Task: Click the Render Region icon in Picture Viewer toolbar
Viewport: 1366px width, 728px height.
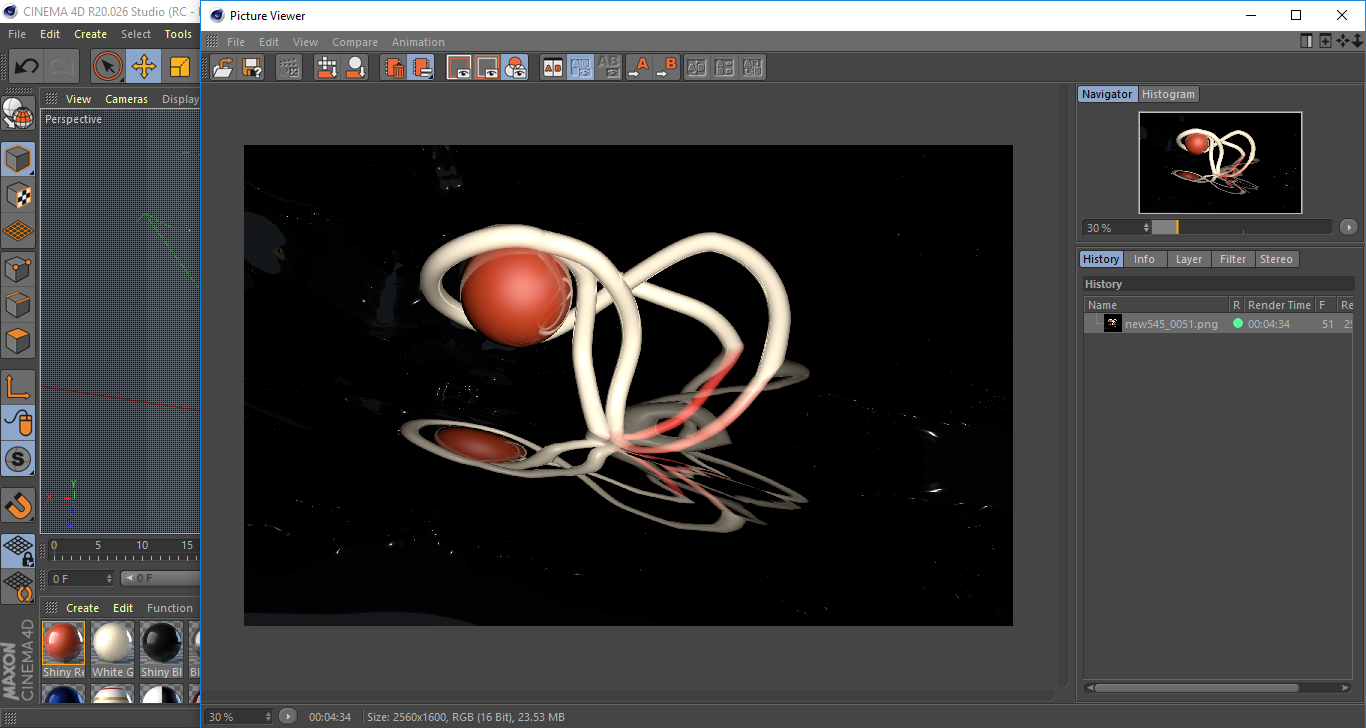Action: (x=327, y=67)
